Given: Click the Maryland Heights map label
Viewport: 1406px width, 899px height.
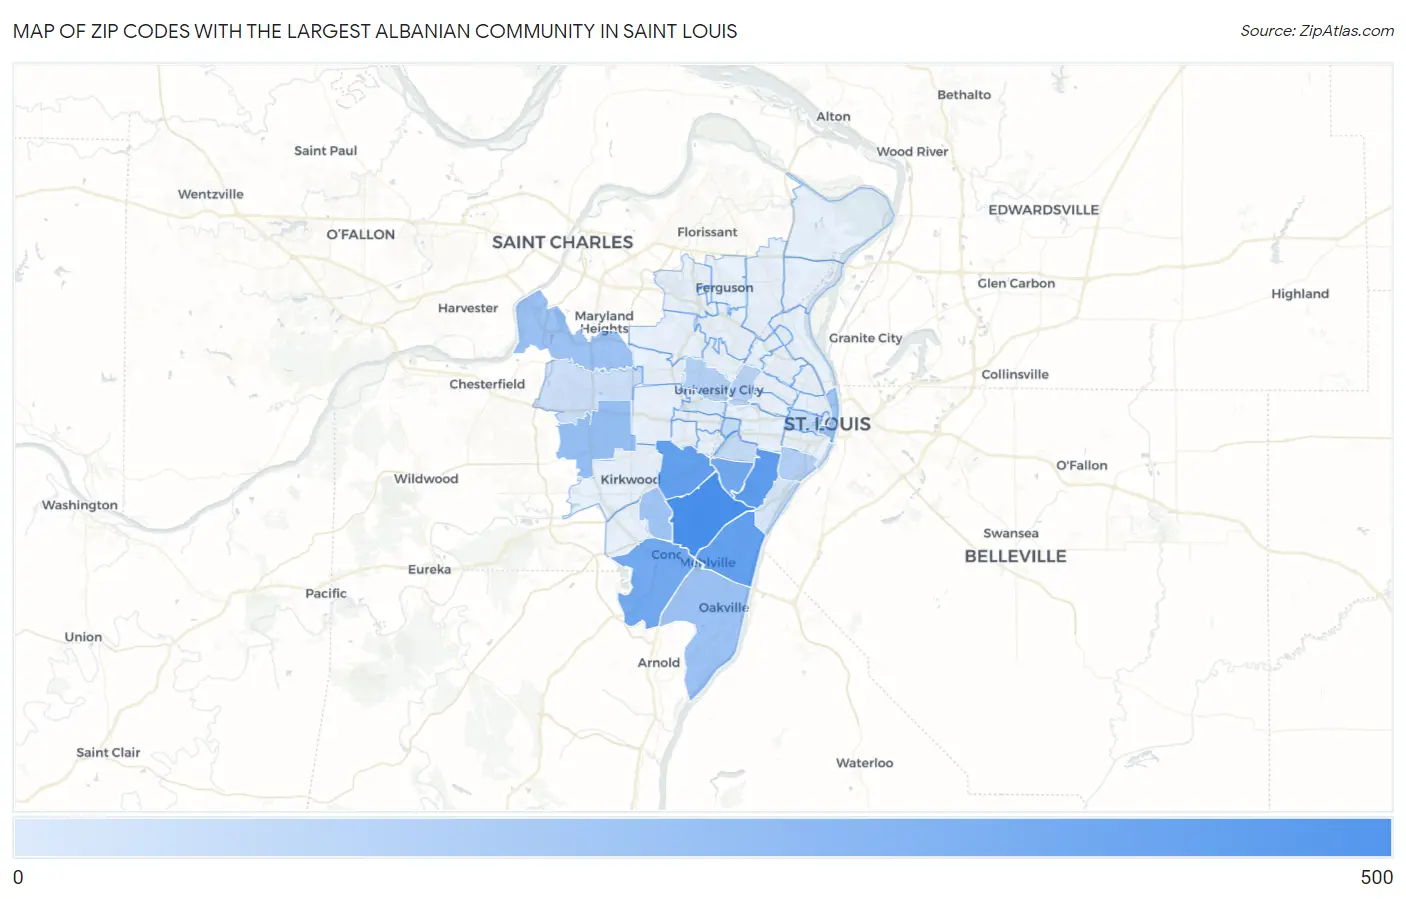Looking at the screenshot, I should click(604, 322).
